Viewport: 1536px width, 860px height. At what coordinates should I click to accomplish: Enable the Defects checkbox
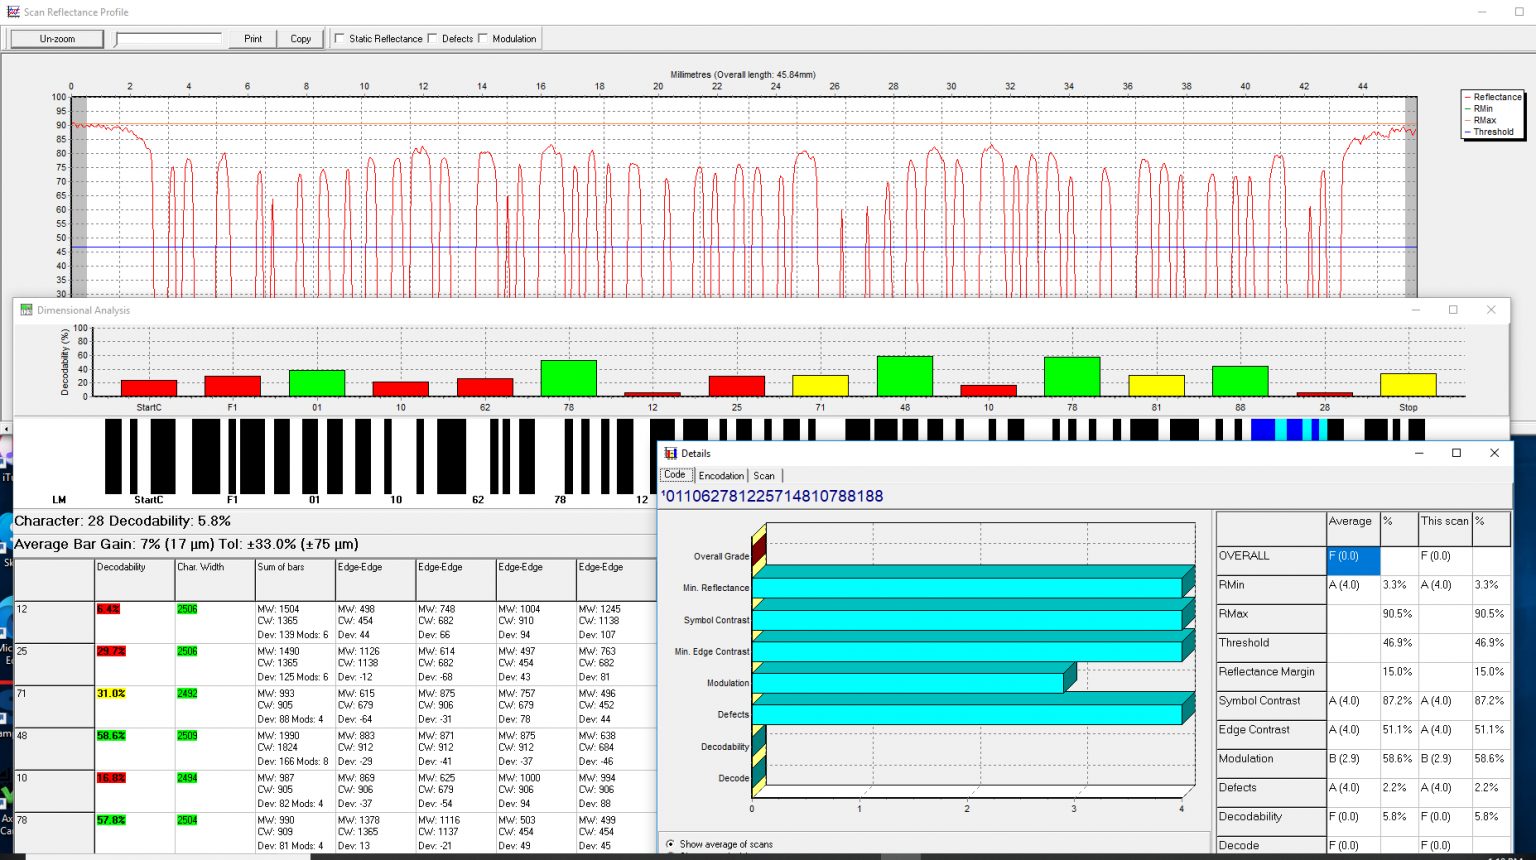[x=432, y=38]
